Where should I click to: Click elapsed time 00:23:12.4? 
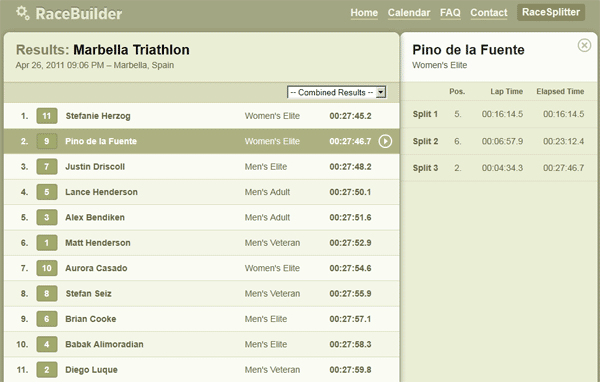coord(563,141)
